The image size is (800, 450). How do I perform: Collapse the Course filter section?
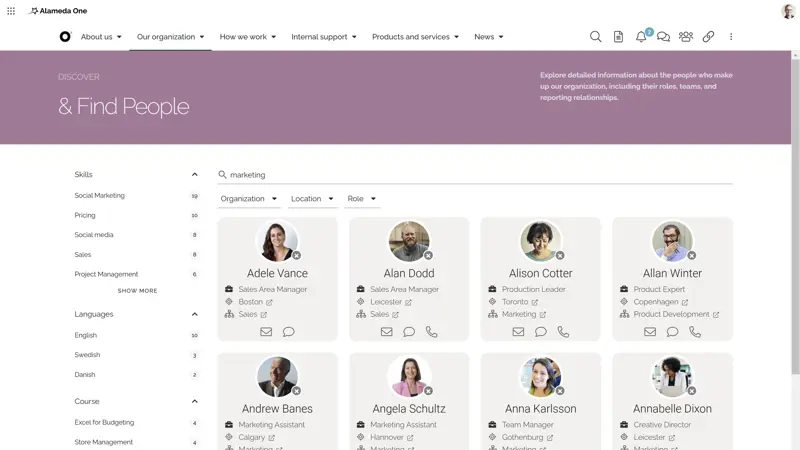click(194, 402)
